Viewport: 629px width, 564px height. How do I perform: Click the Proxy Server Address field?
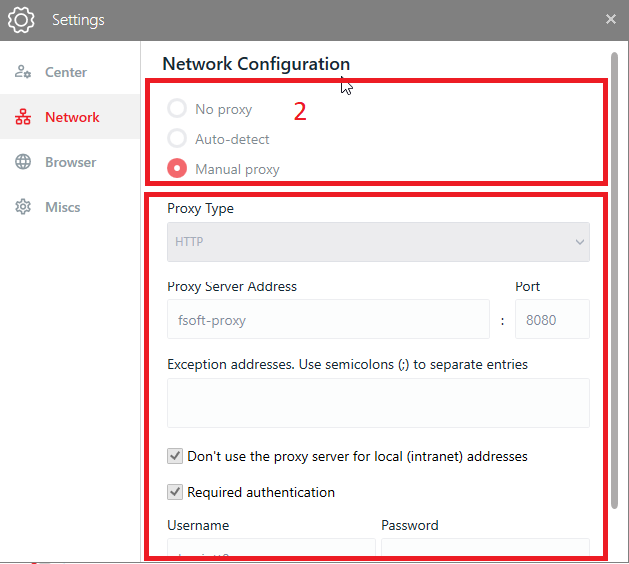[328, 319]
